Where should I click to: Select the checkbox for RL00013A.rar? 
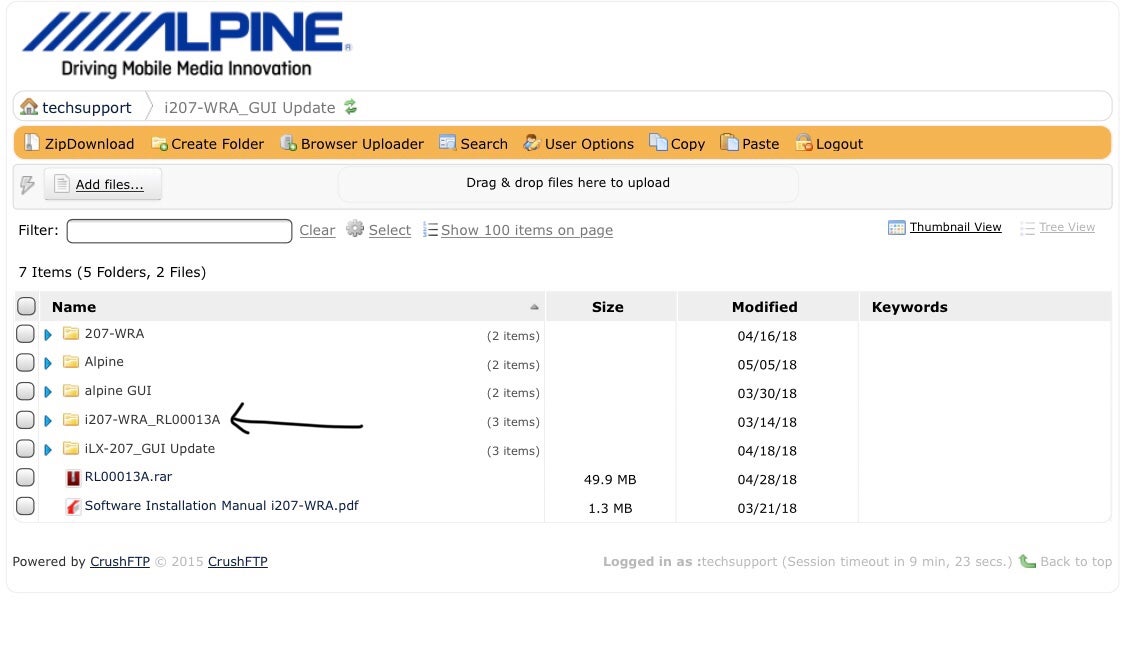click(x=26, y=477)
